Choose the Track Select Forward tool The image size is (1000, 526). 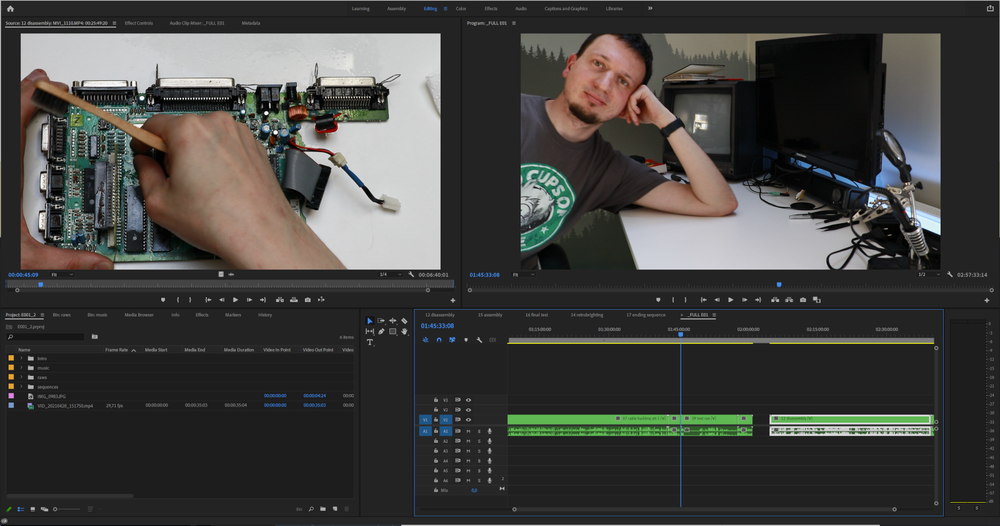381,321
